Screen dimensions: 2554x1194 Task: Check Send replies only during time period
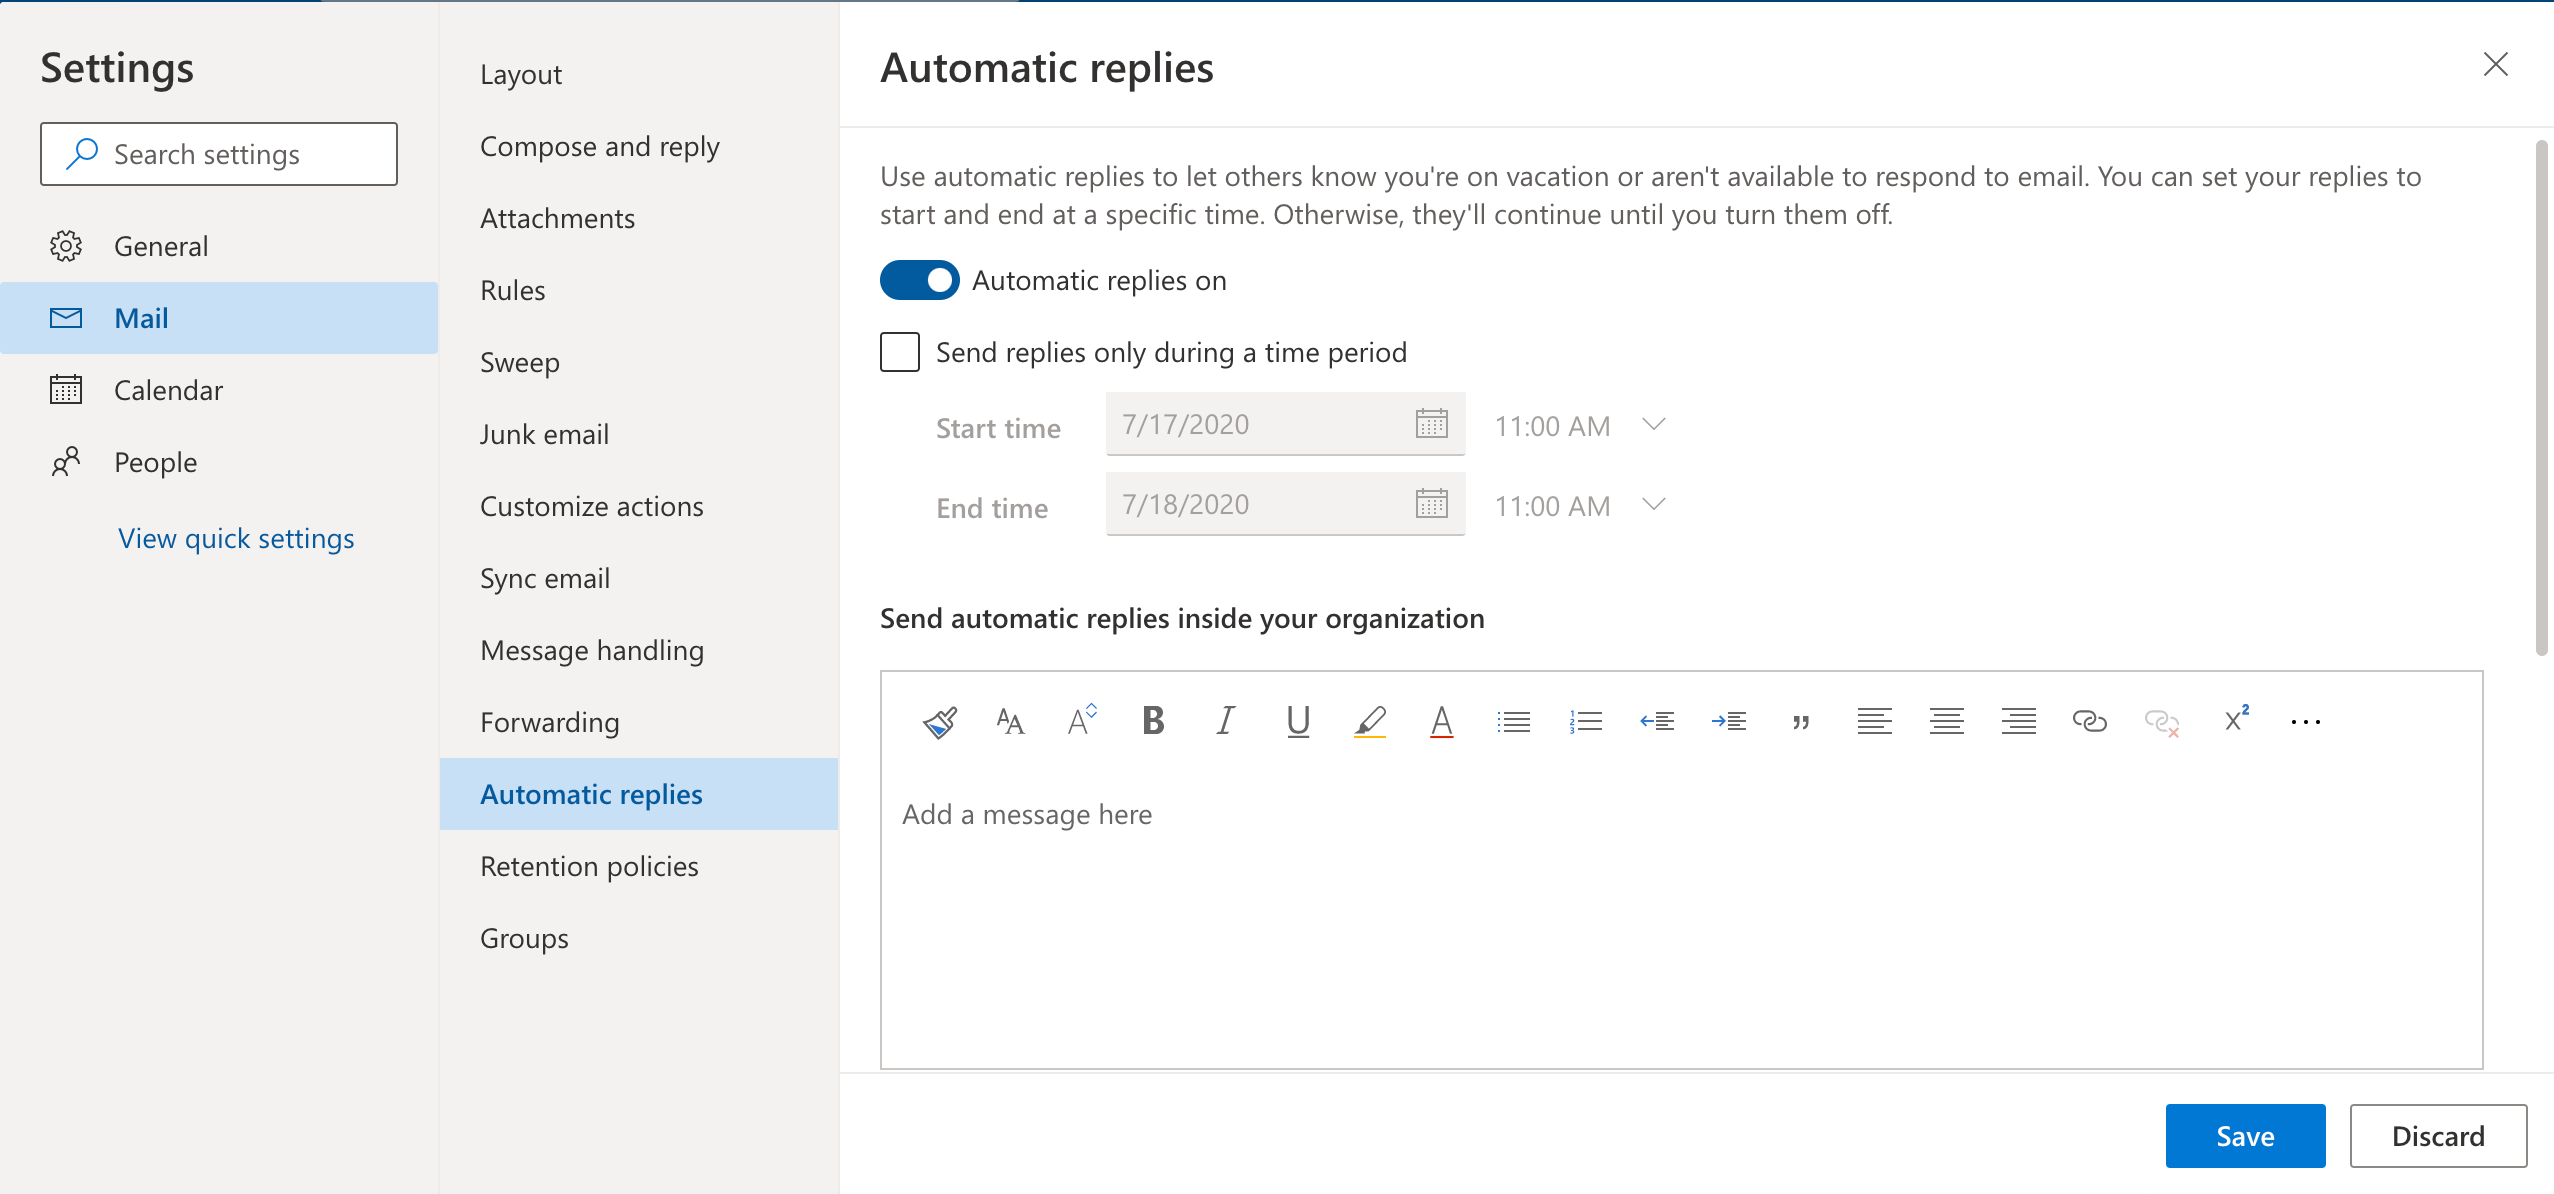[900, 352]
